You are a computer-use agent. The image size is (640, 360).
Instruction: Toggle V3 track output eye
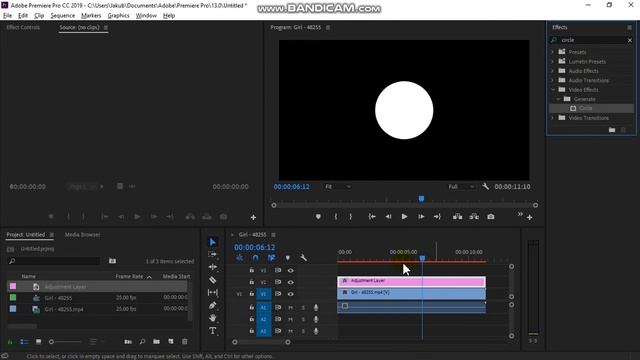(x=290, y=270)
